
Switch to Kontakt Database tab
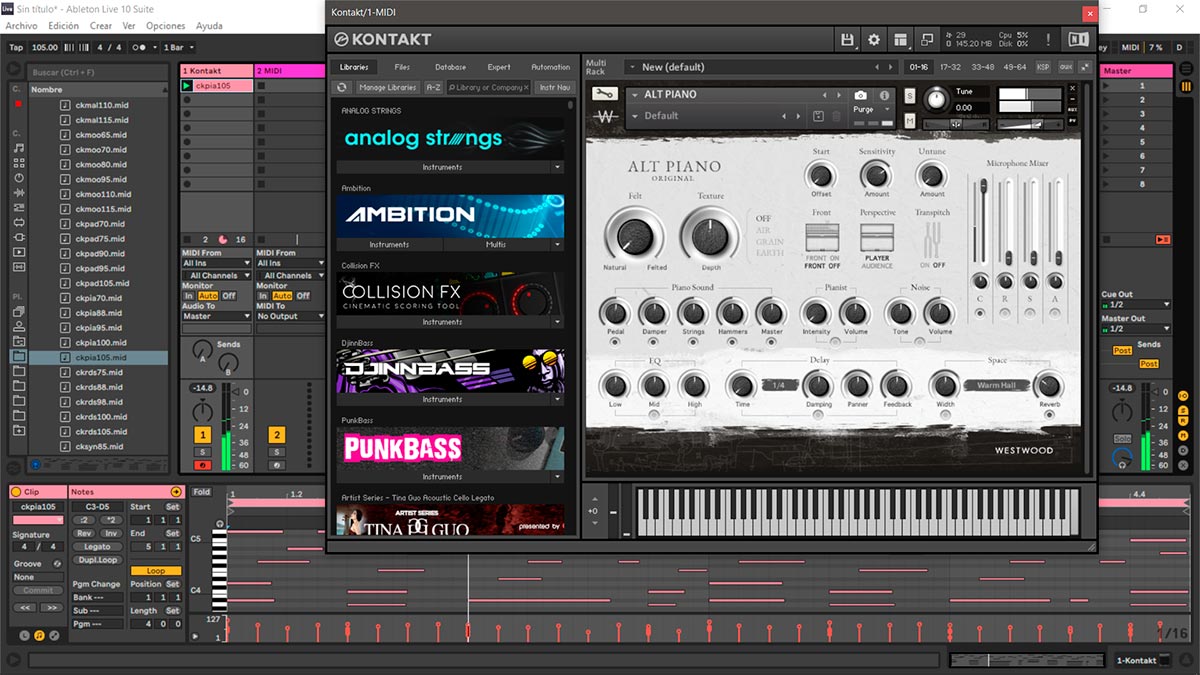(x=450, y=67)
